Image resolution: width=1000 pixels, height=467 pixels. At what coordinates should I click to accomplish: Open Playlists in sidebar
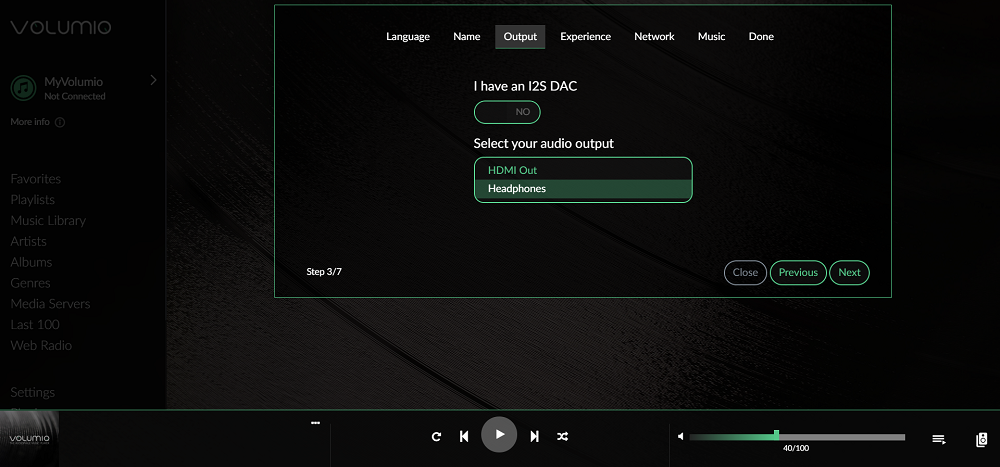pyautogui.click(x=33, y=200)
